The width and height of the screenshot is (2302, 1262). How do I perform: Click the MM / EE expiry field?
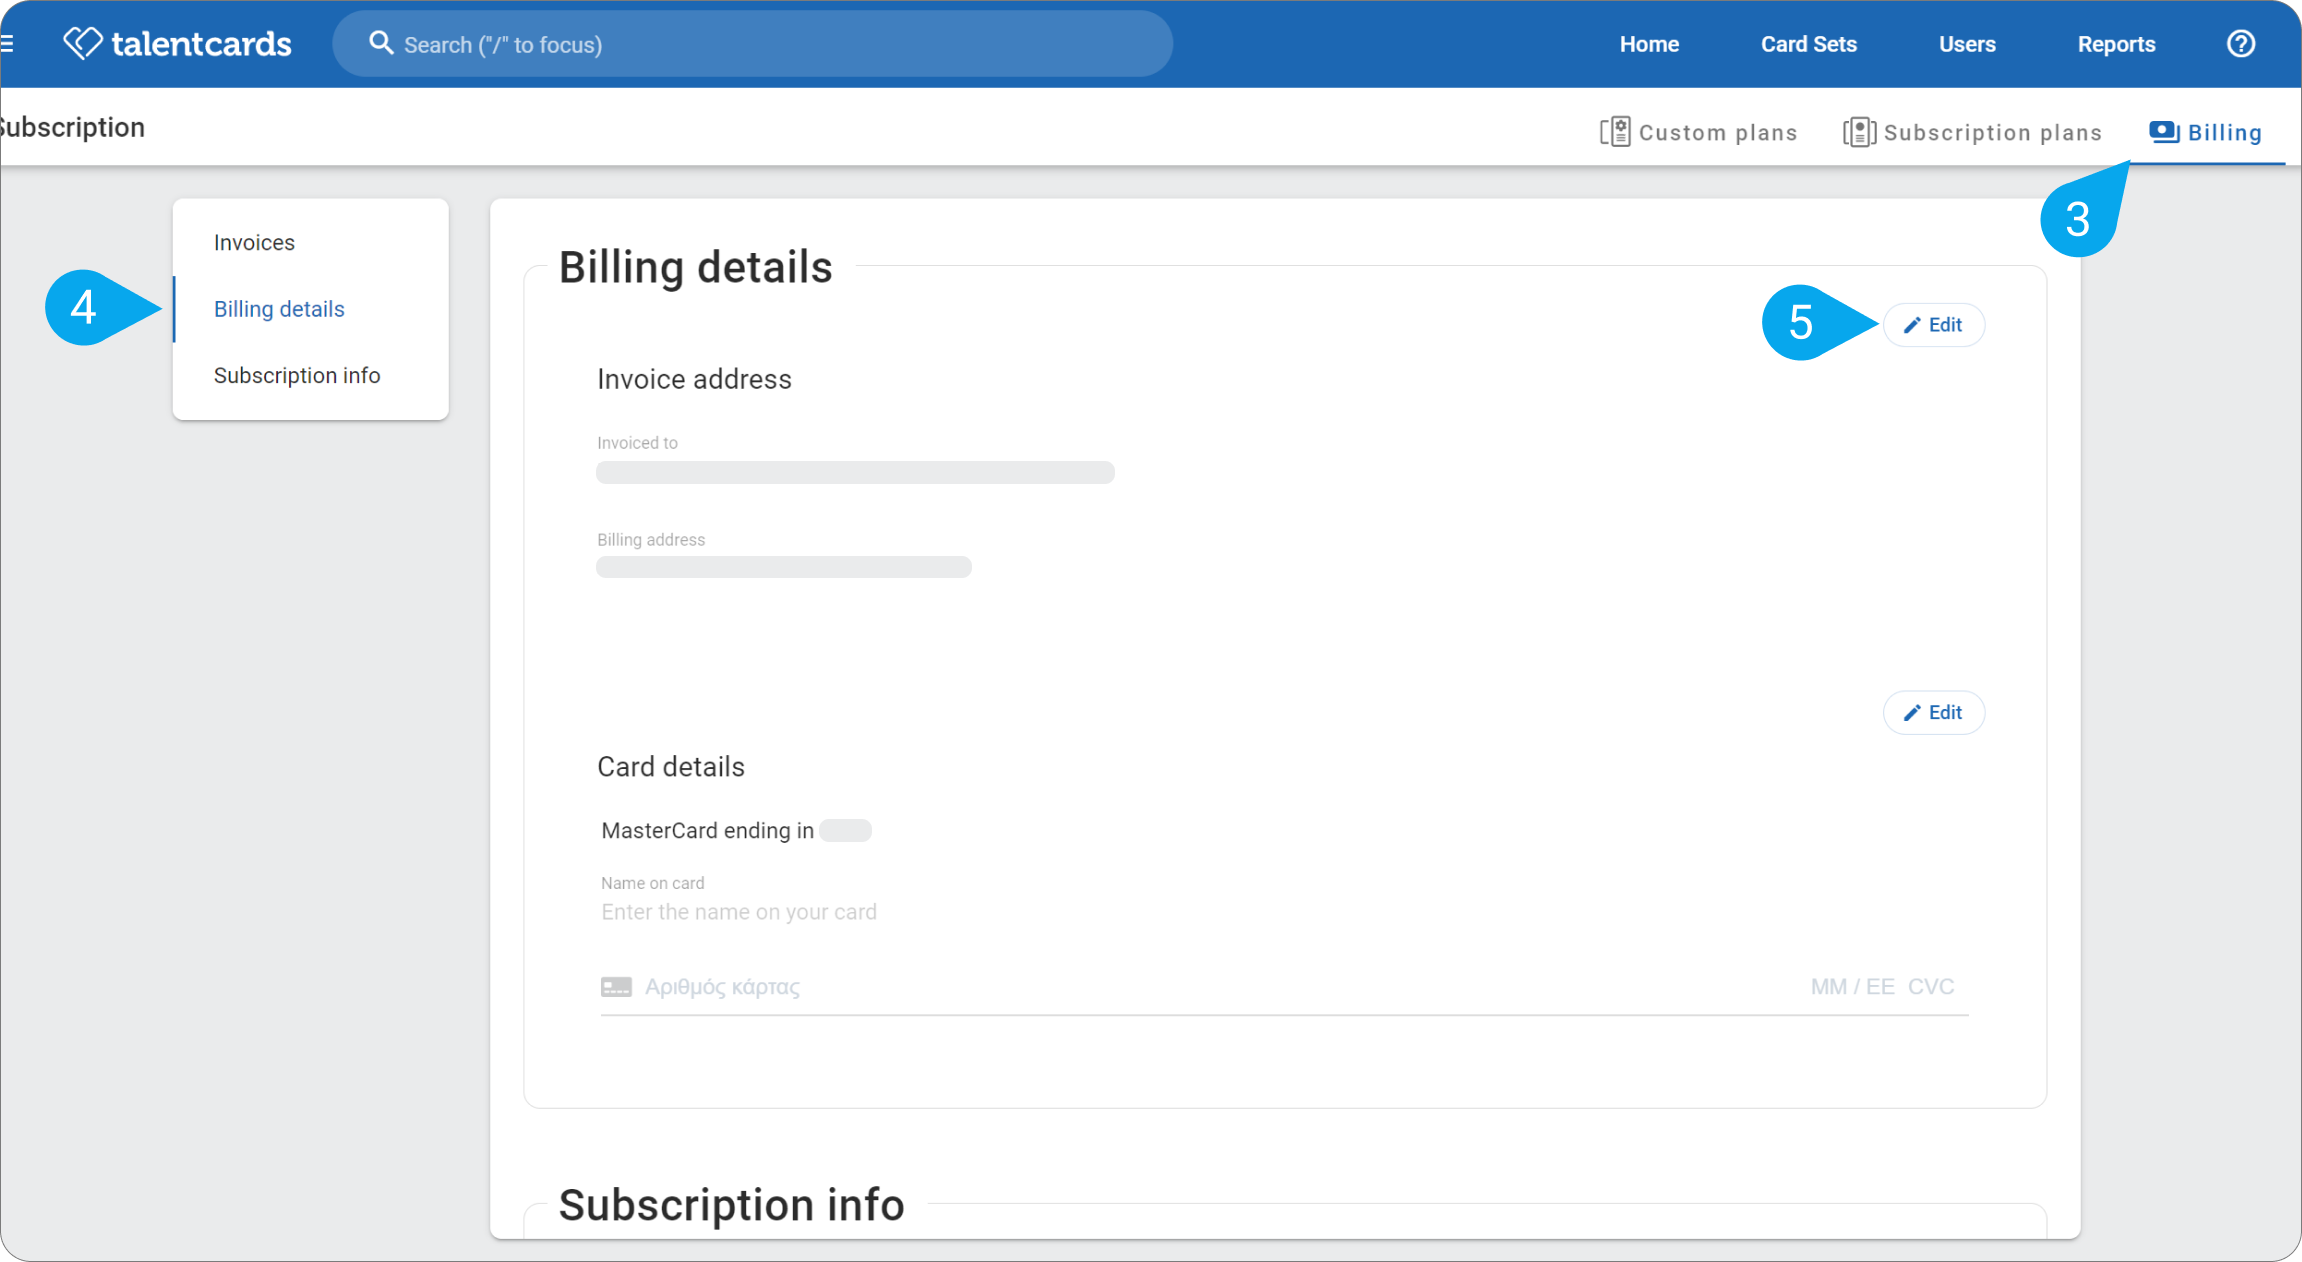1852,987
